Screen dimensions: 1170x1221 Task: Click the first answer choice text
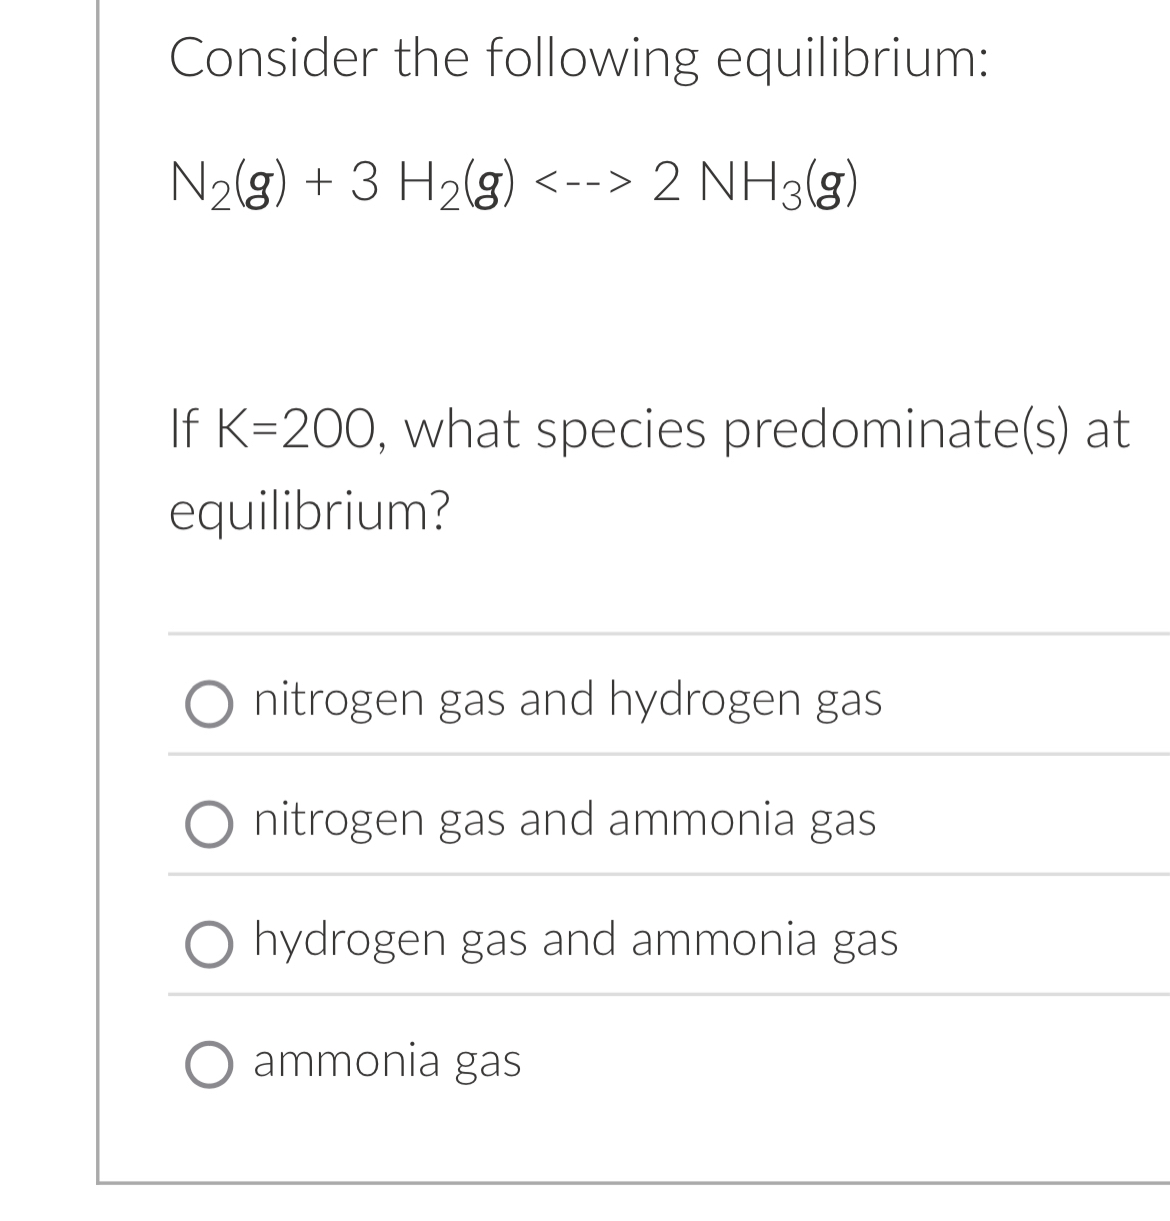pos(568,701)
